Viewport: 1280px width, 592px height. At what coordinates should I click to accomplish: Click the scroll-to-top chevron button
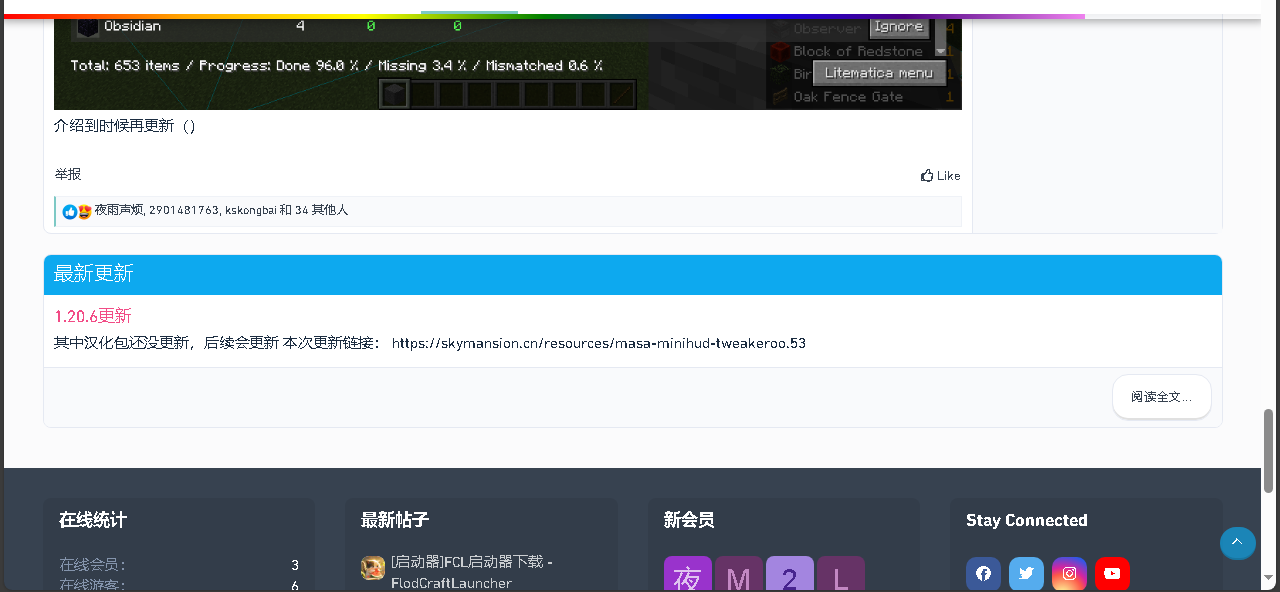pos(1237,543)
